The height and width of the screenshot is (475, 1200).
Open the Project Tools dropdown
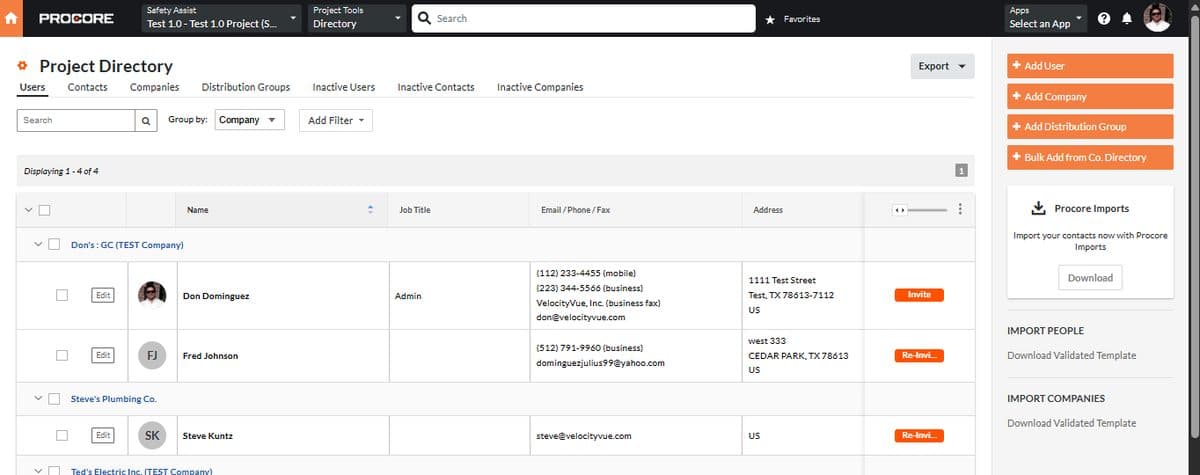[356, 18]
